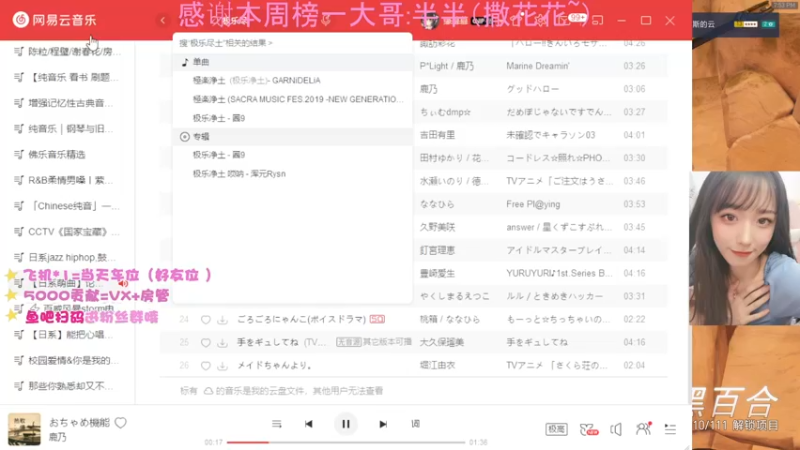800x450 pixels.
Task: Go to the previous track
Action: 309,424
